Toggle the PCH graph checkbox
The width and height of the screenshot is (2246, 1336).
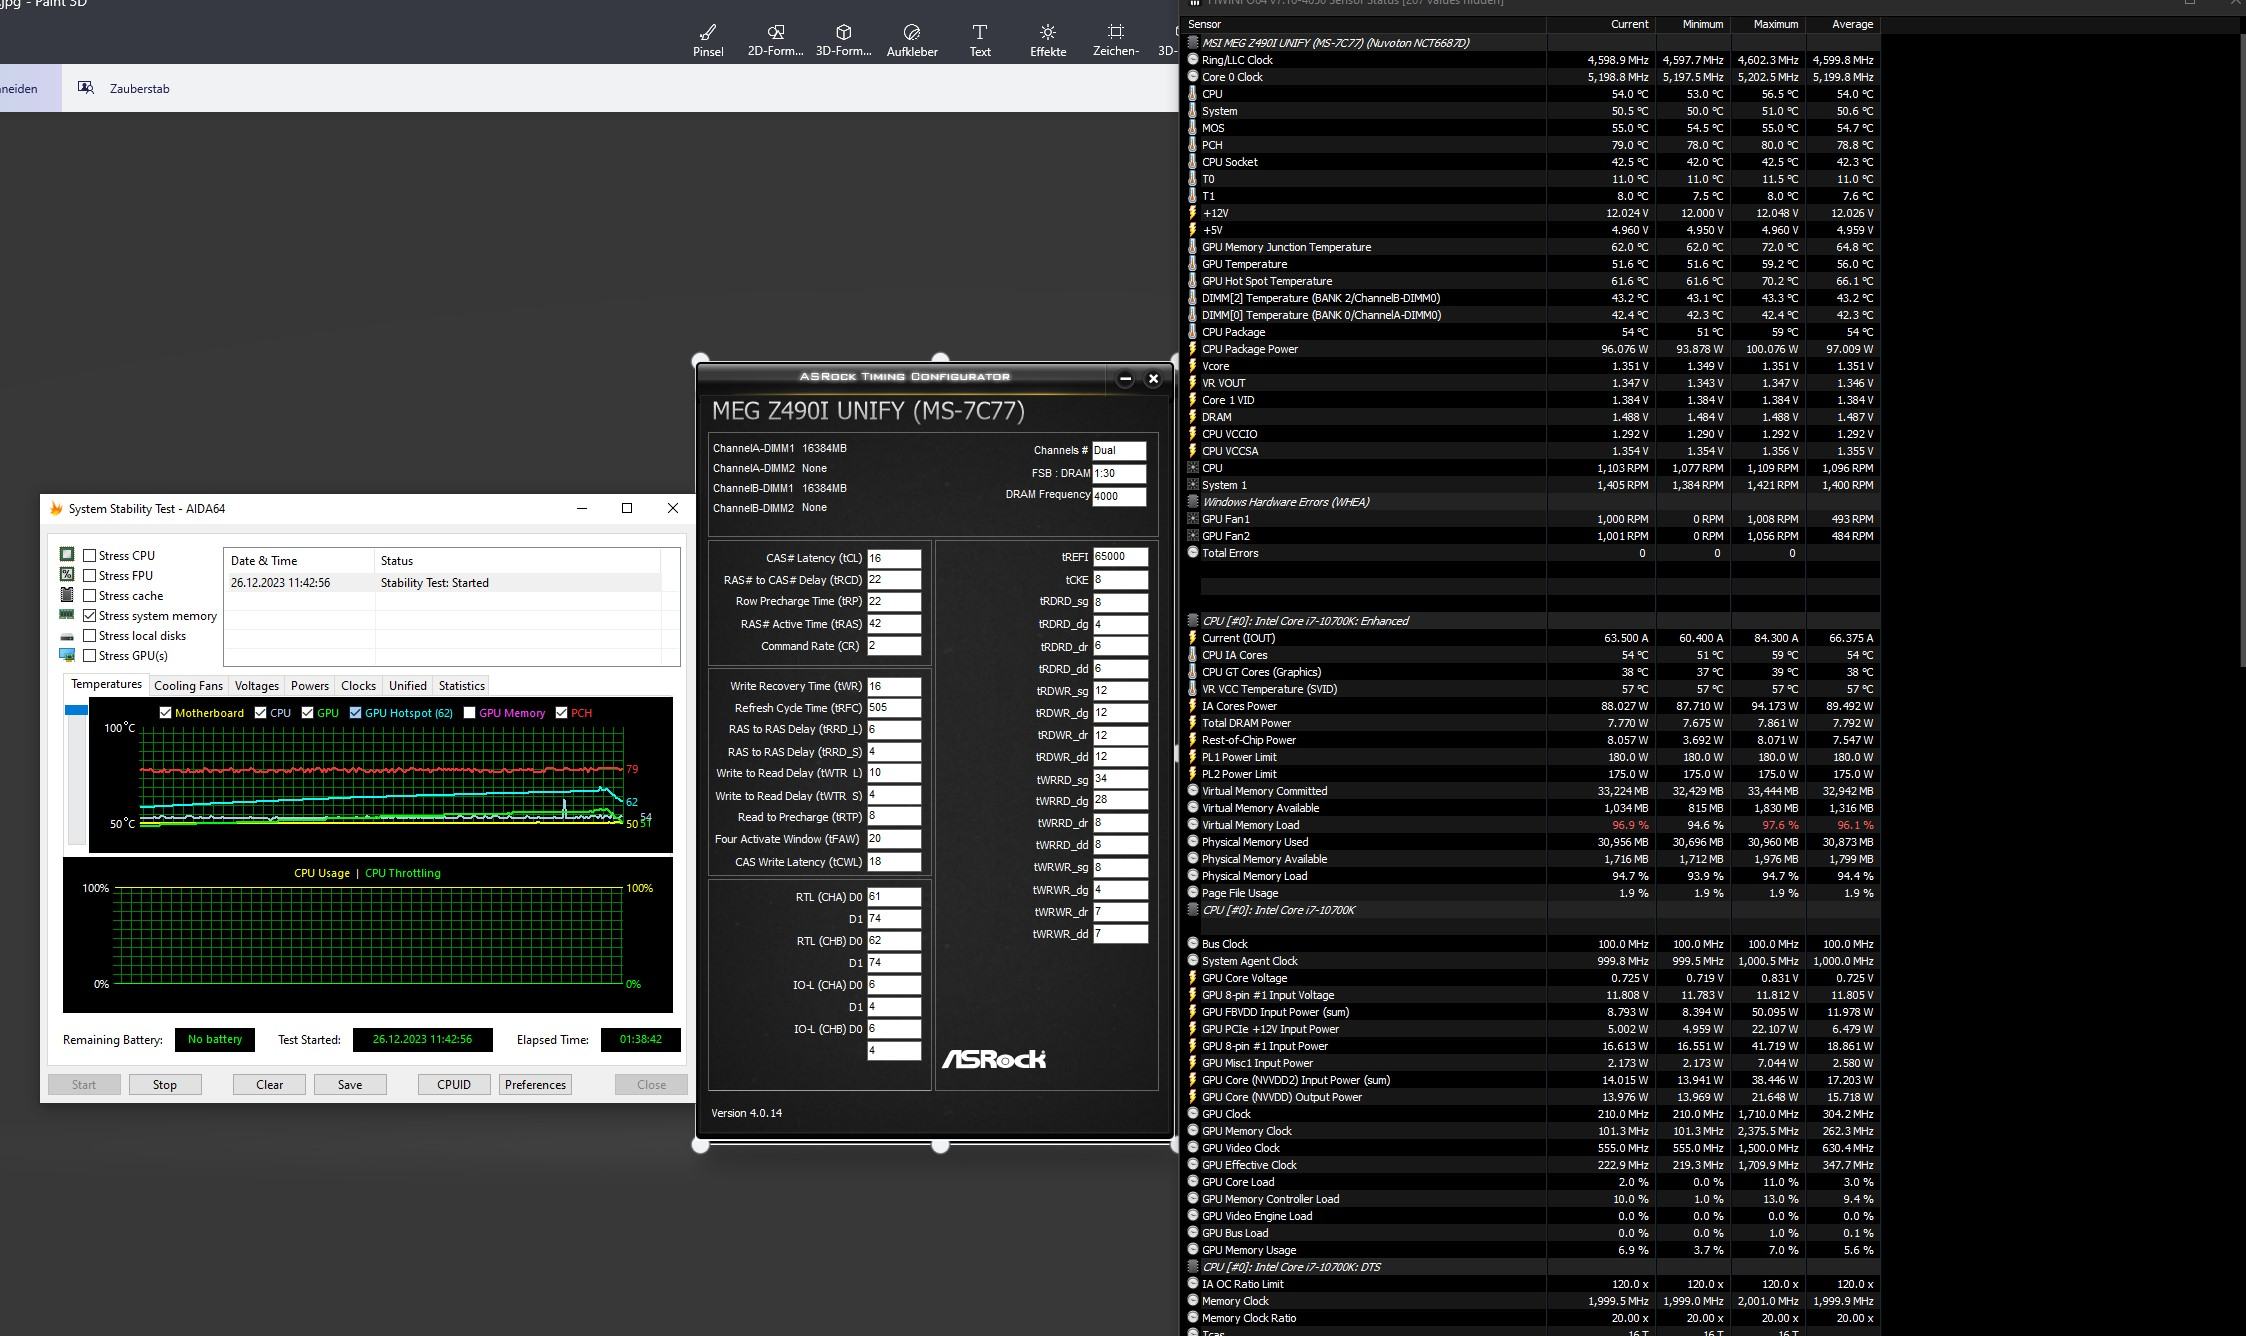point(561,713)
